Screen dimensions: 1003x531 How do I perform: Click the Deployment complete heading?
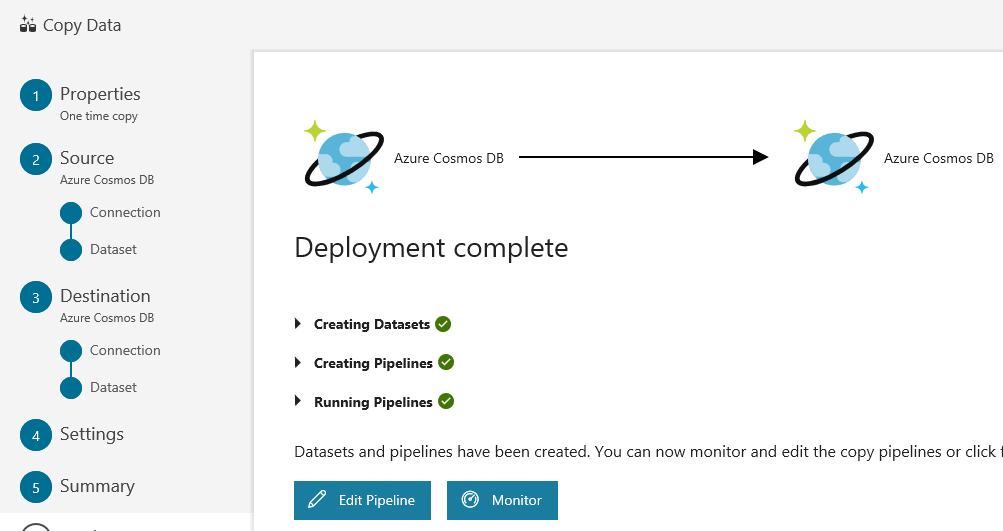coord(431,248)
